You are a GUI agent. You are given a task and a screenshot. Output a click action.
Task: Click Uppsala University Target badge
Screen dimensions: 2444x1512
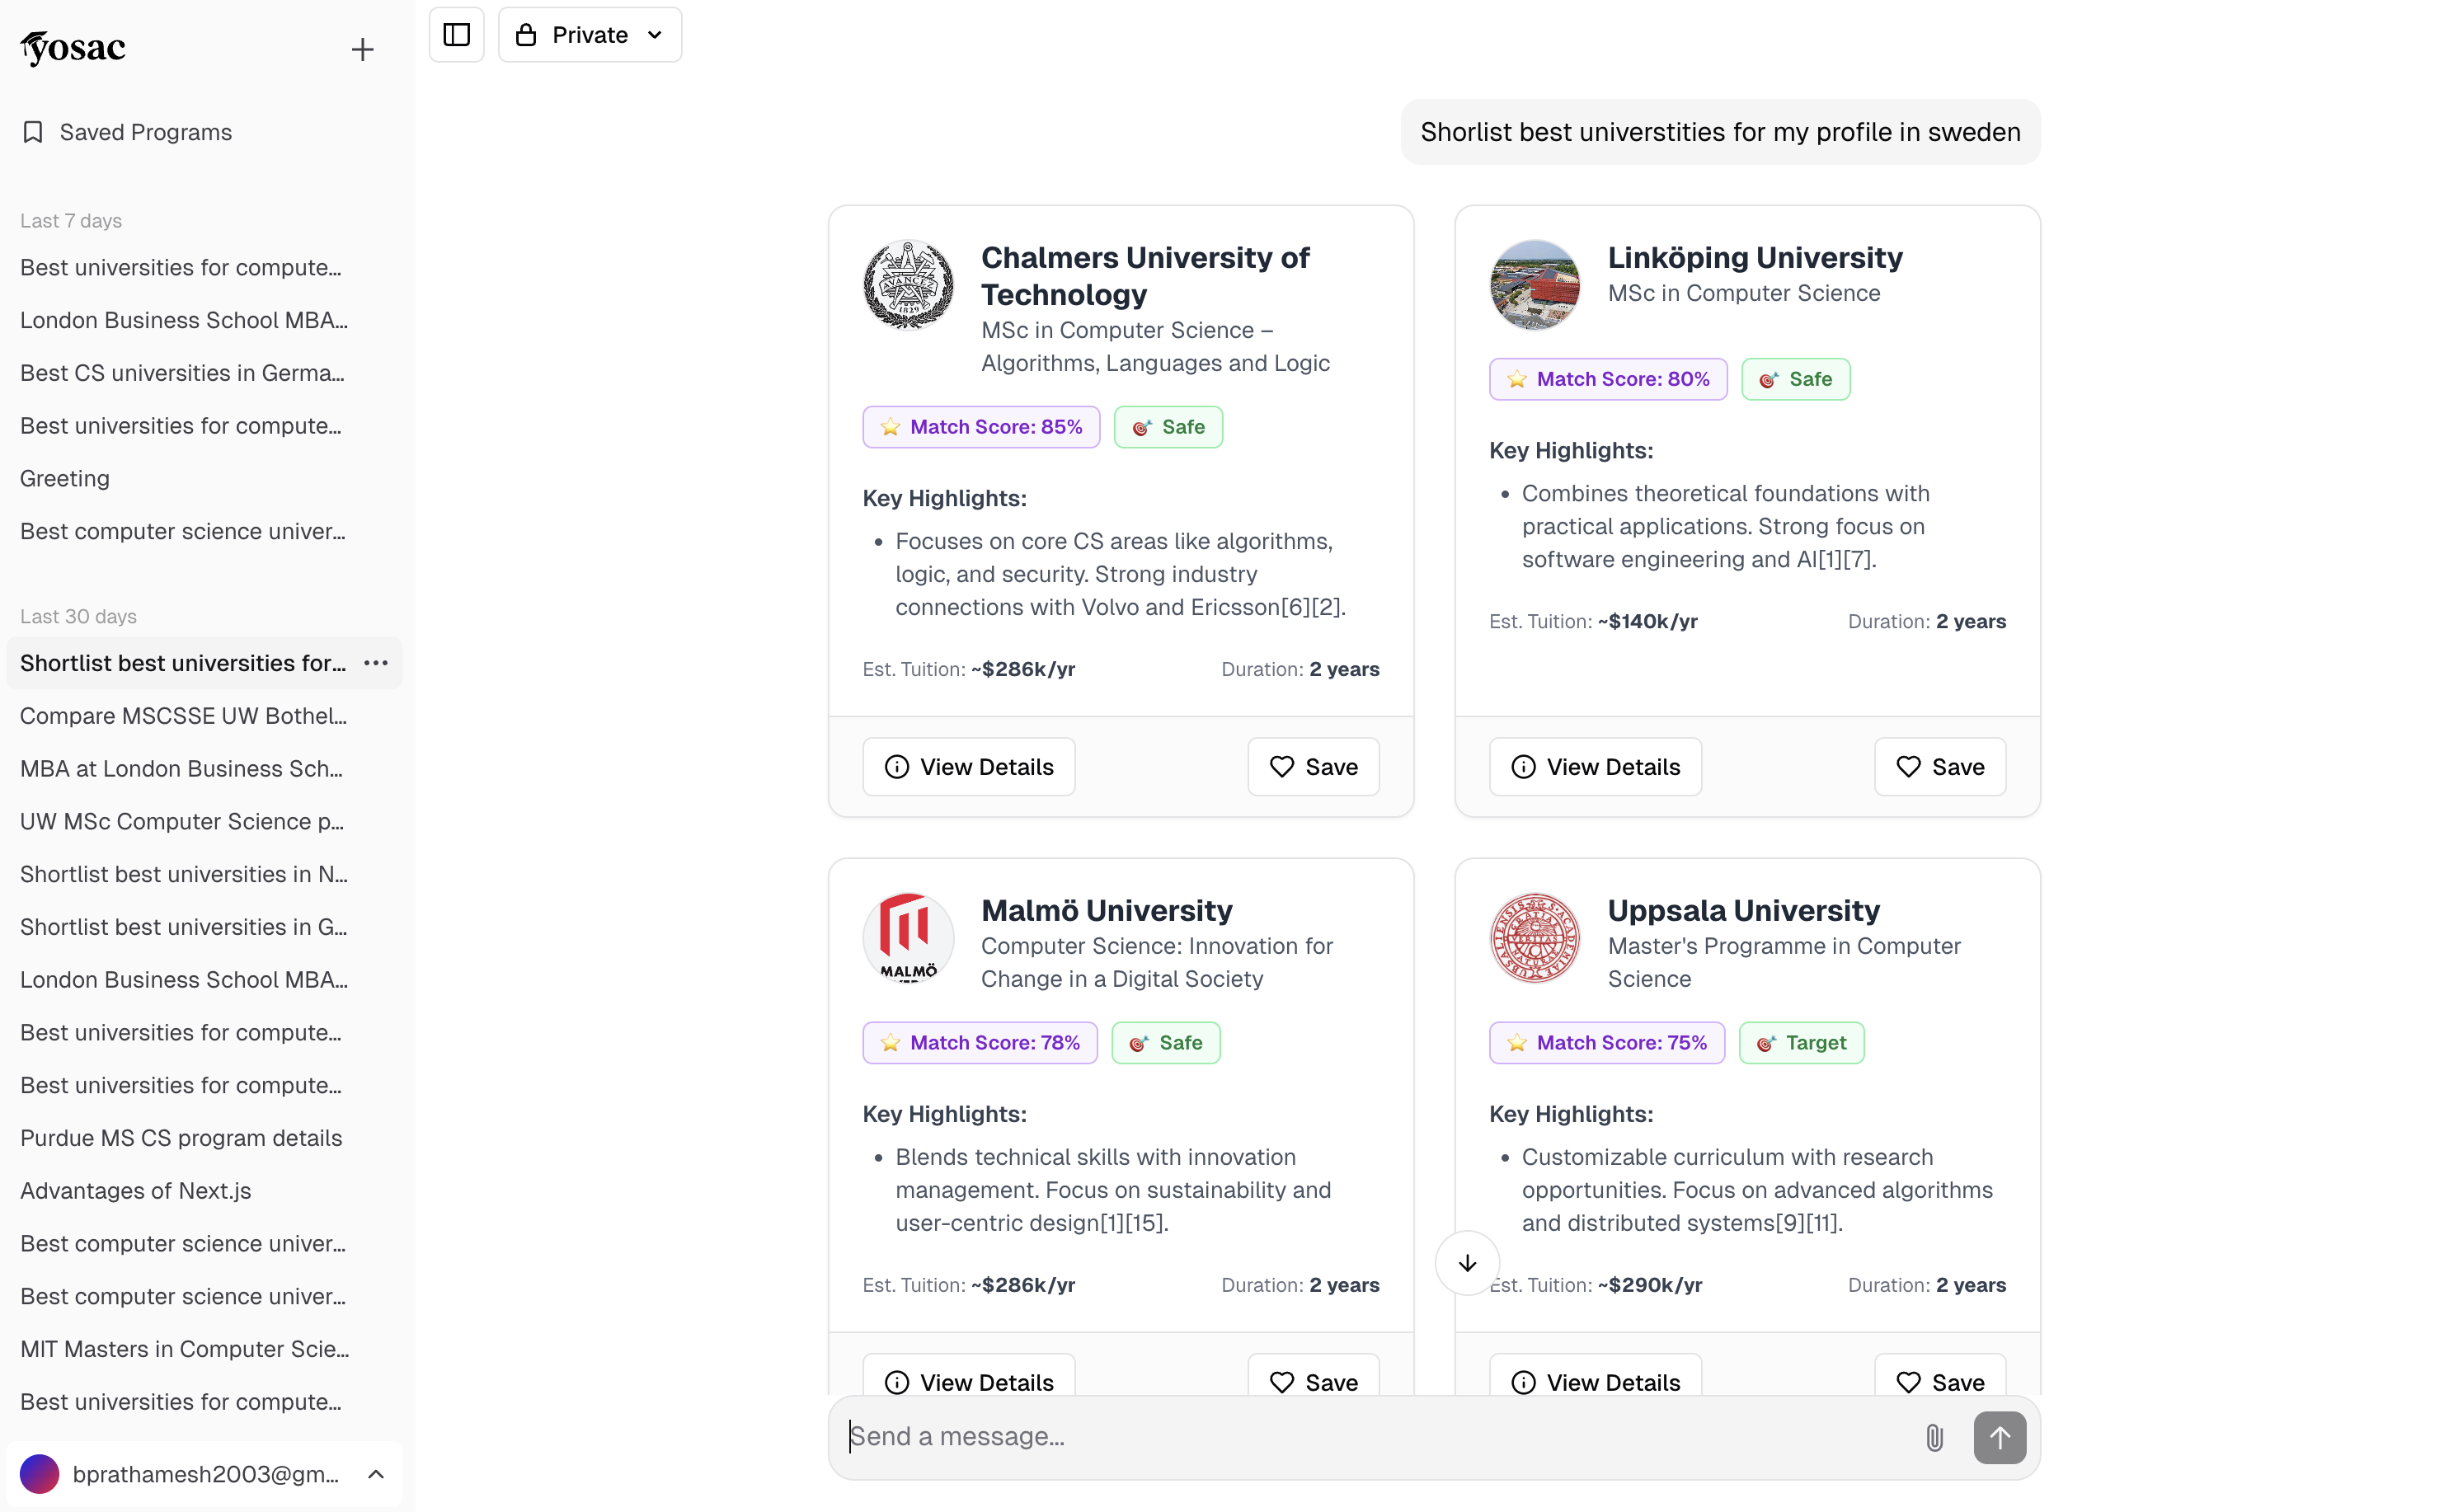[x=1800, y=1042]
